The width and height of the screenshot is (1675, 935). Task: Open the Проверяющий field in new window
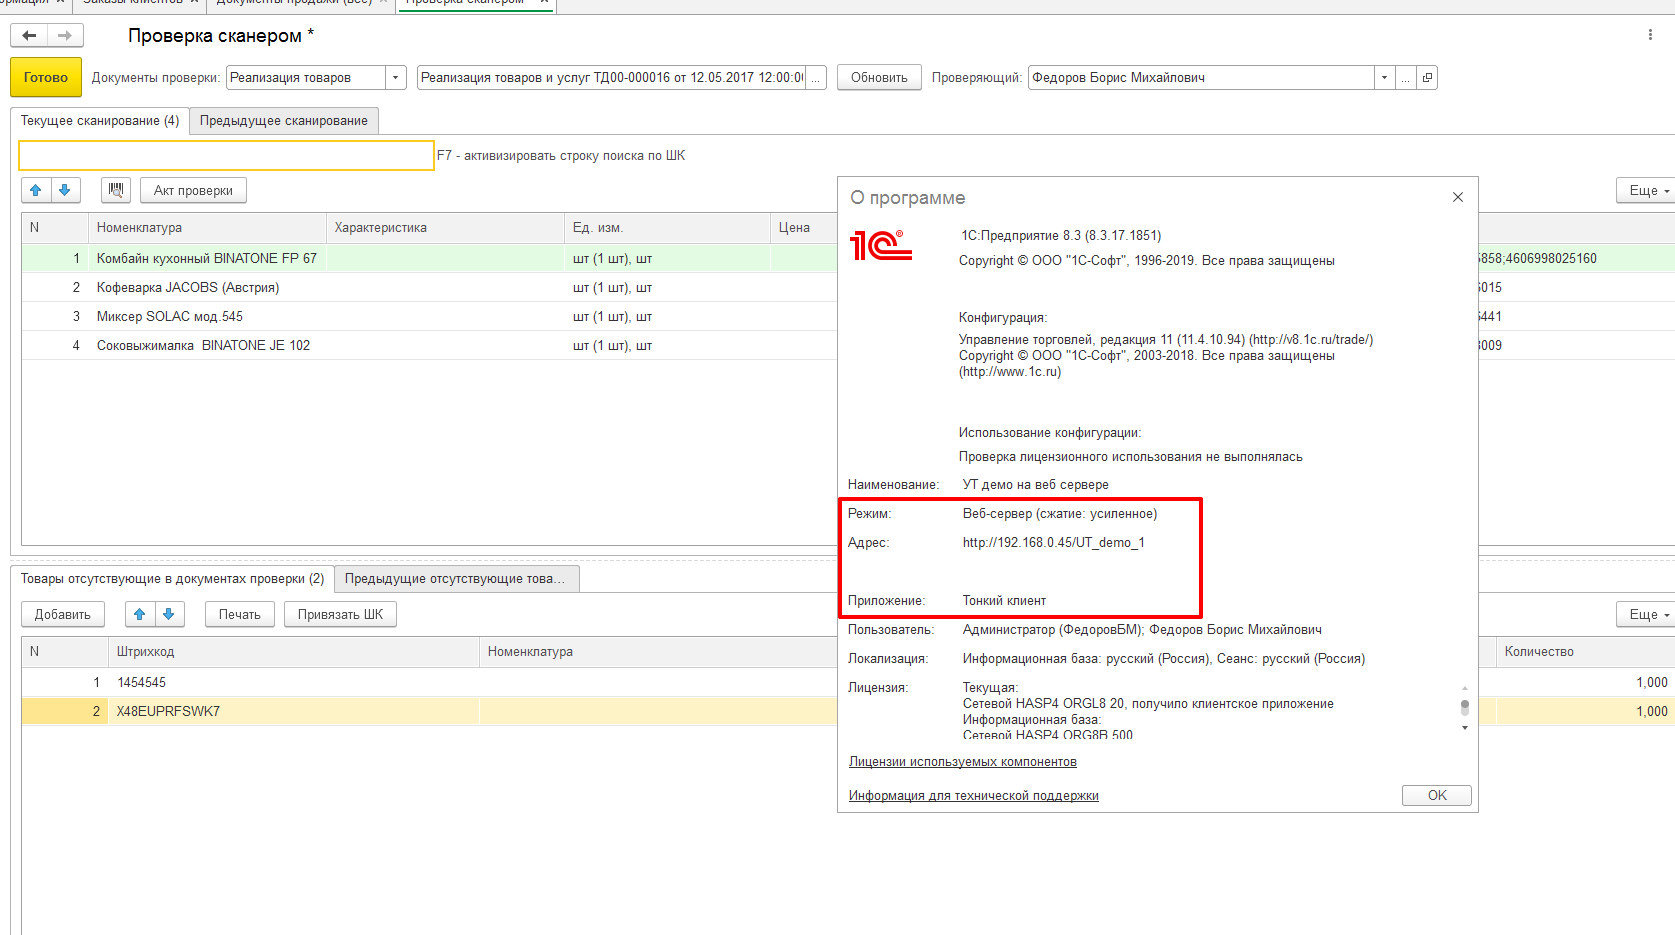point(1427,77)
